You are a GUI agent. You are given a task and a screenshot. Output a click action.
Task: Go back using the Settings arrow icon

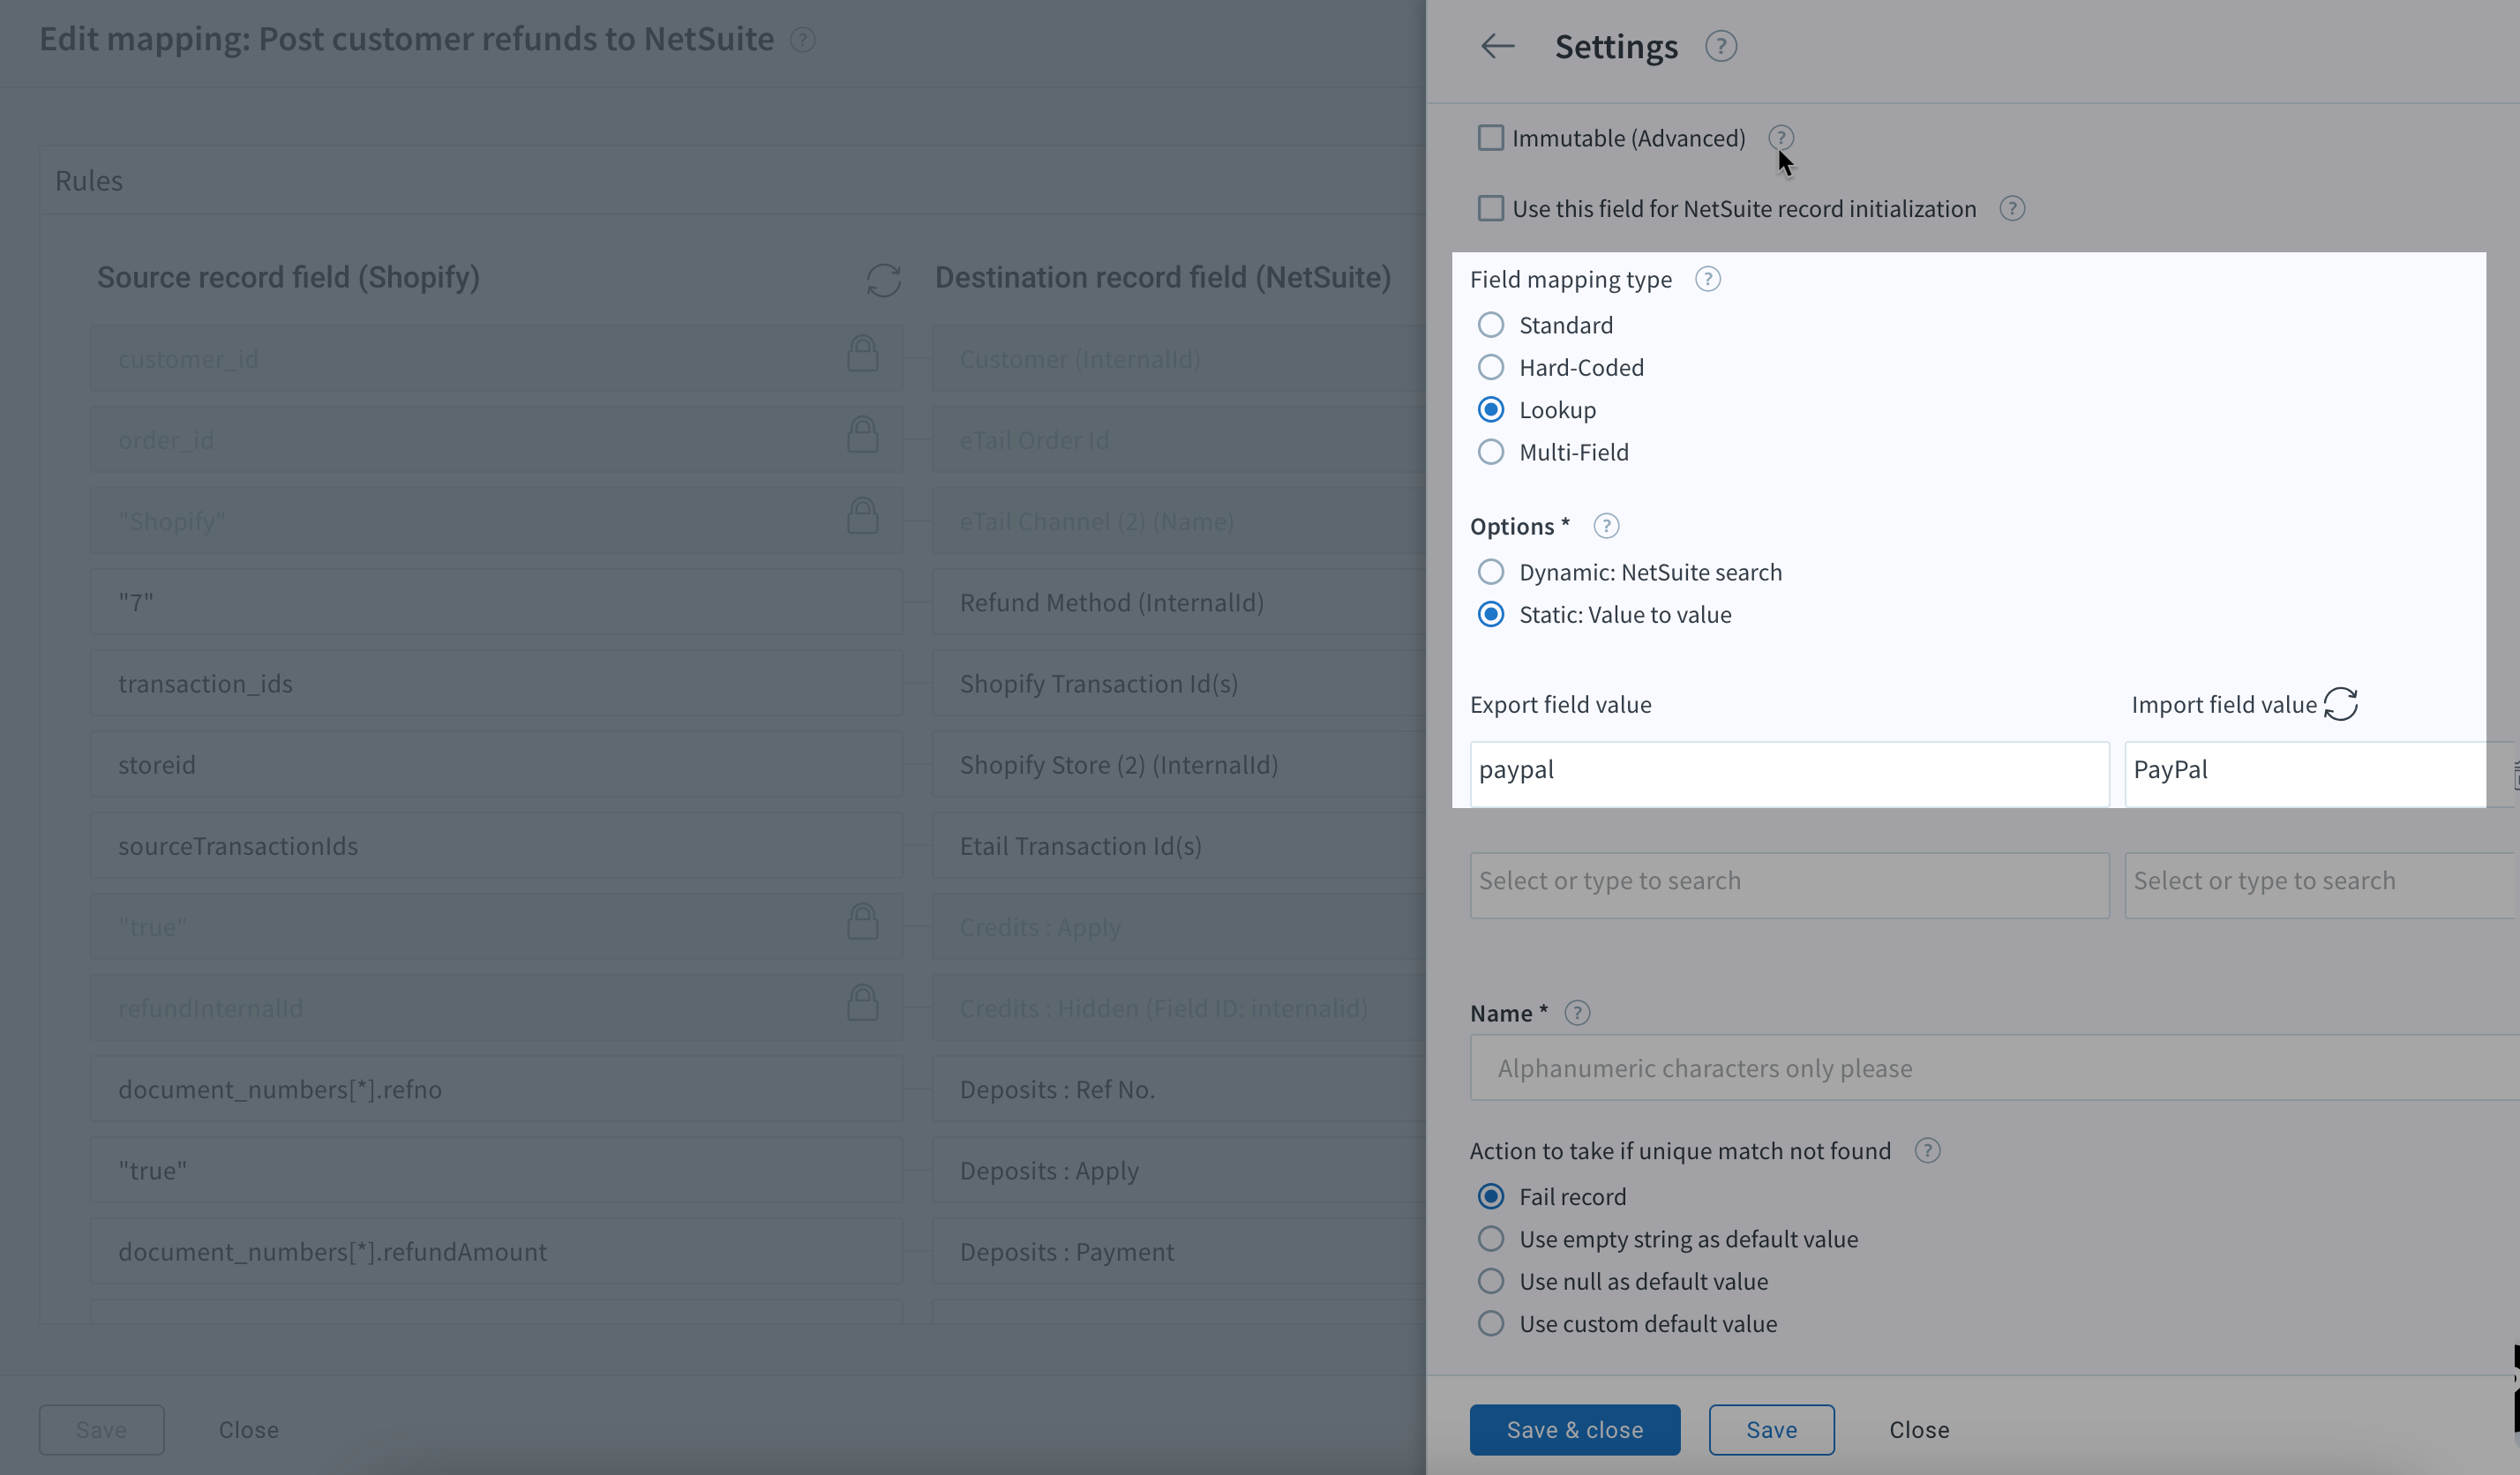coord(1497,46)
